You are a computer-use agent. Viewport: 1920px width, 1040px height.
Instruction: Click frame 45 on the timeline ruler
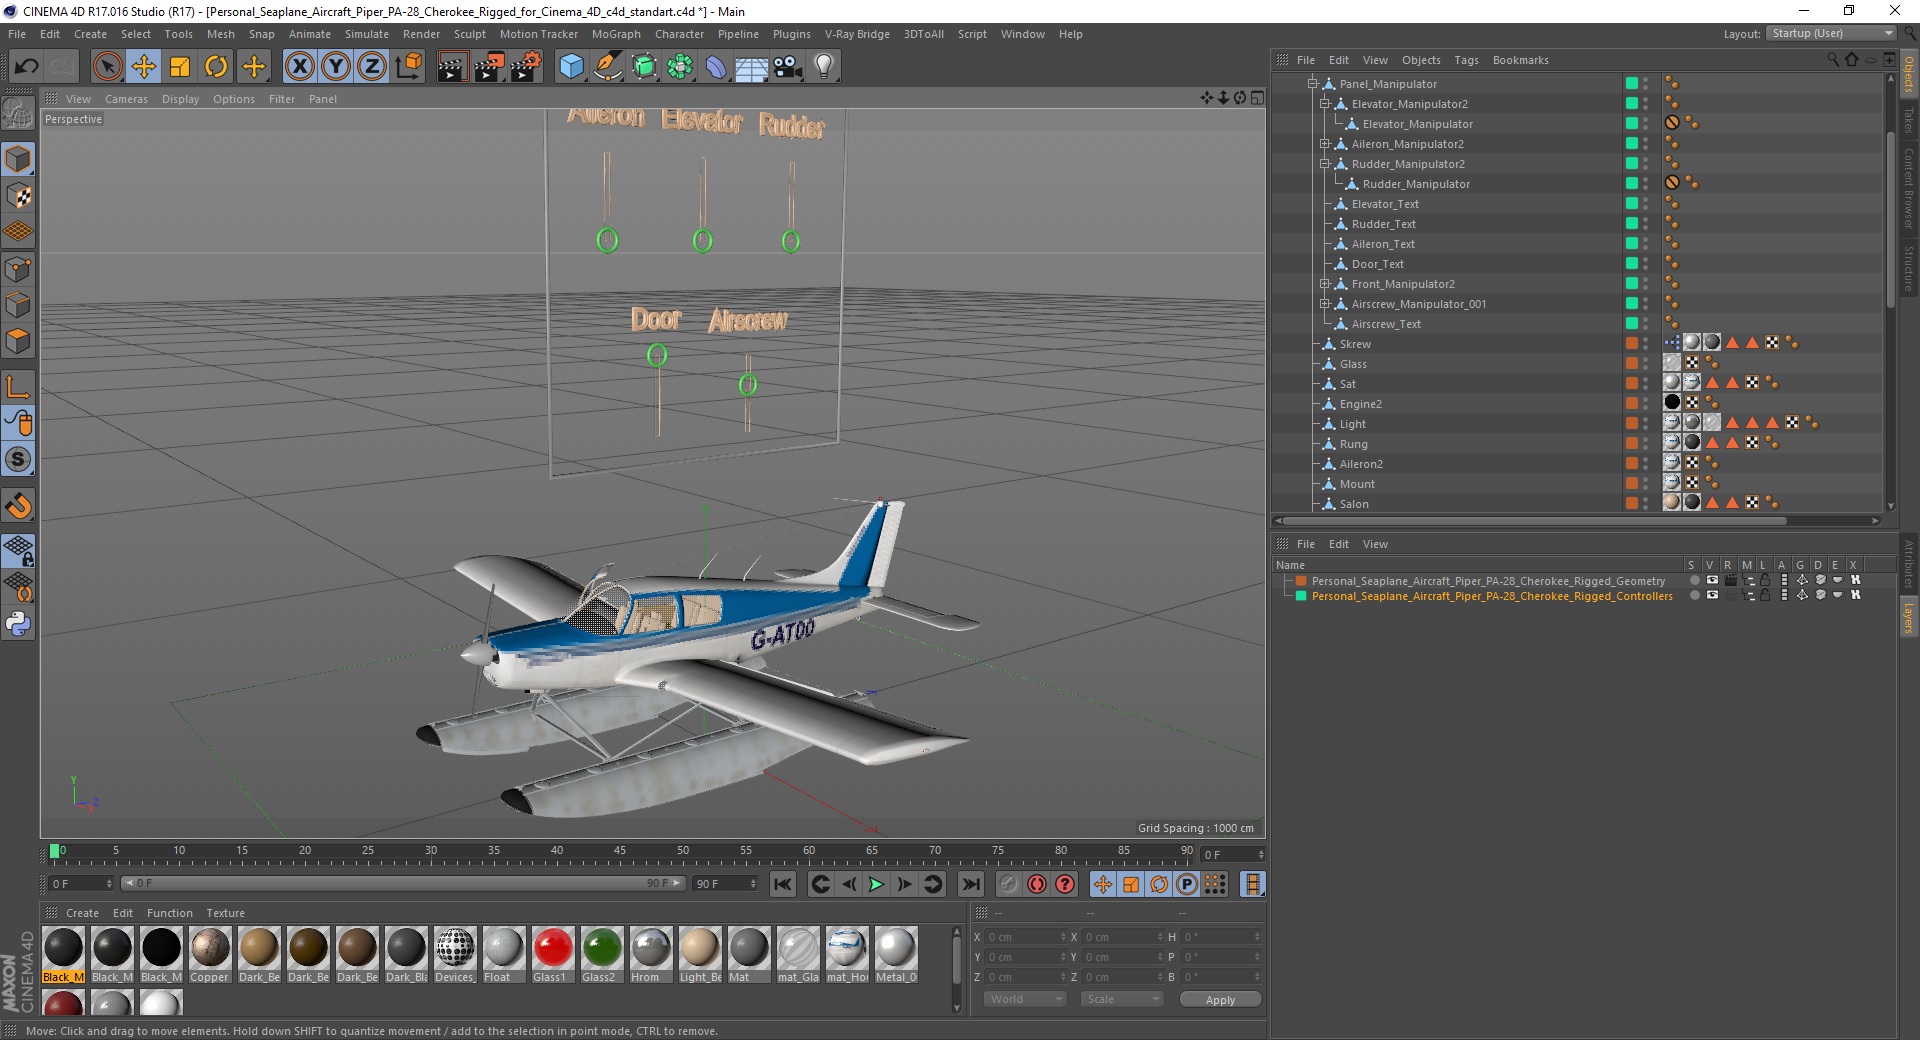coord(620,852)
